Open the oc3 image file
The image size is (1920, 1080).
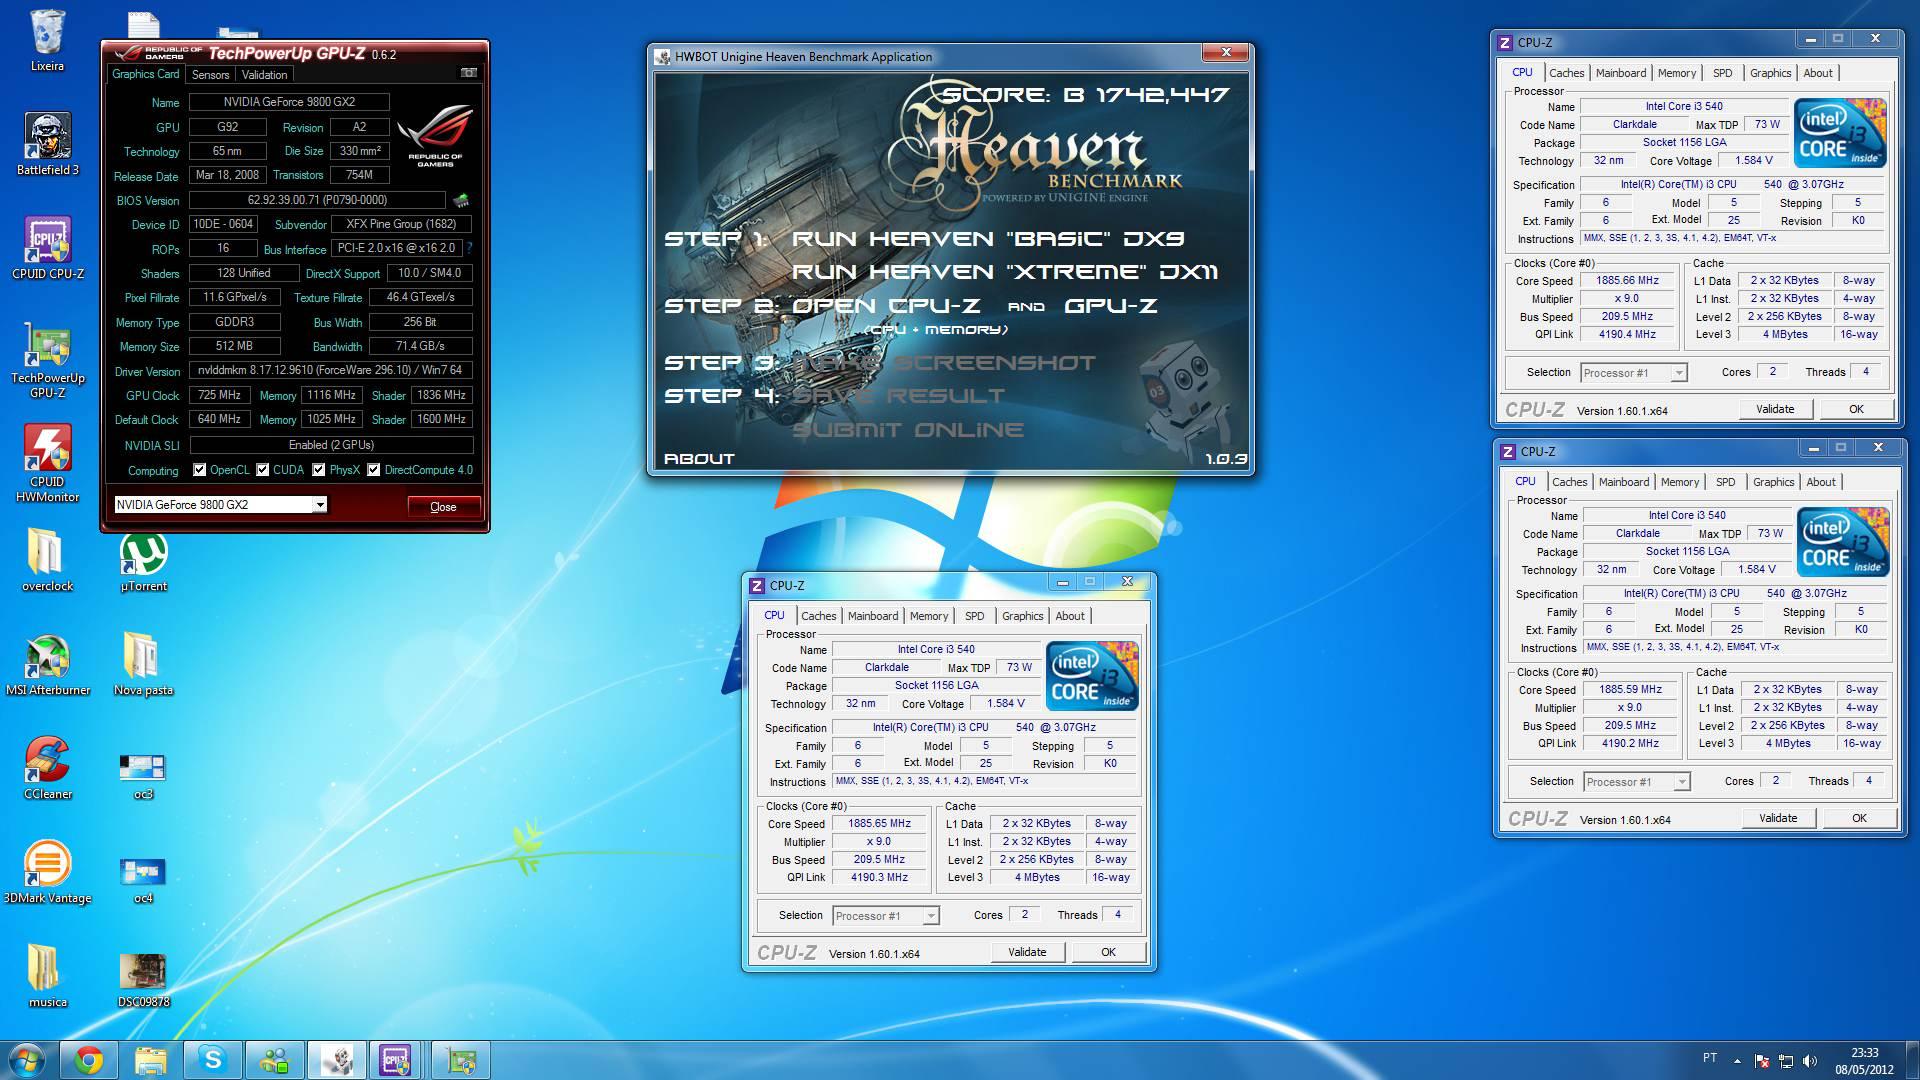[x=143, y=774]
